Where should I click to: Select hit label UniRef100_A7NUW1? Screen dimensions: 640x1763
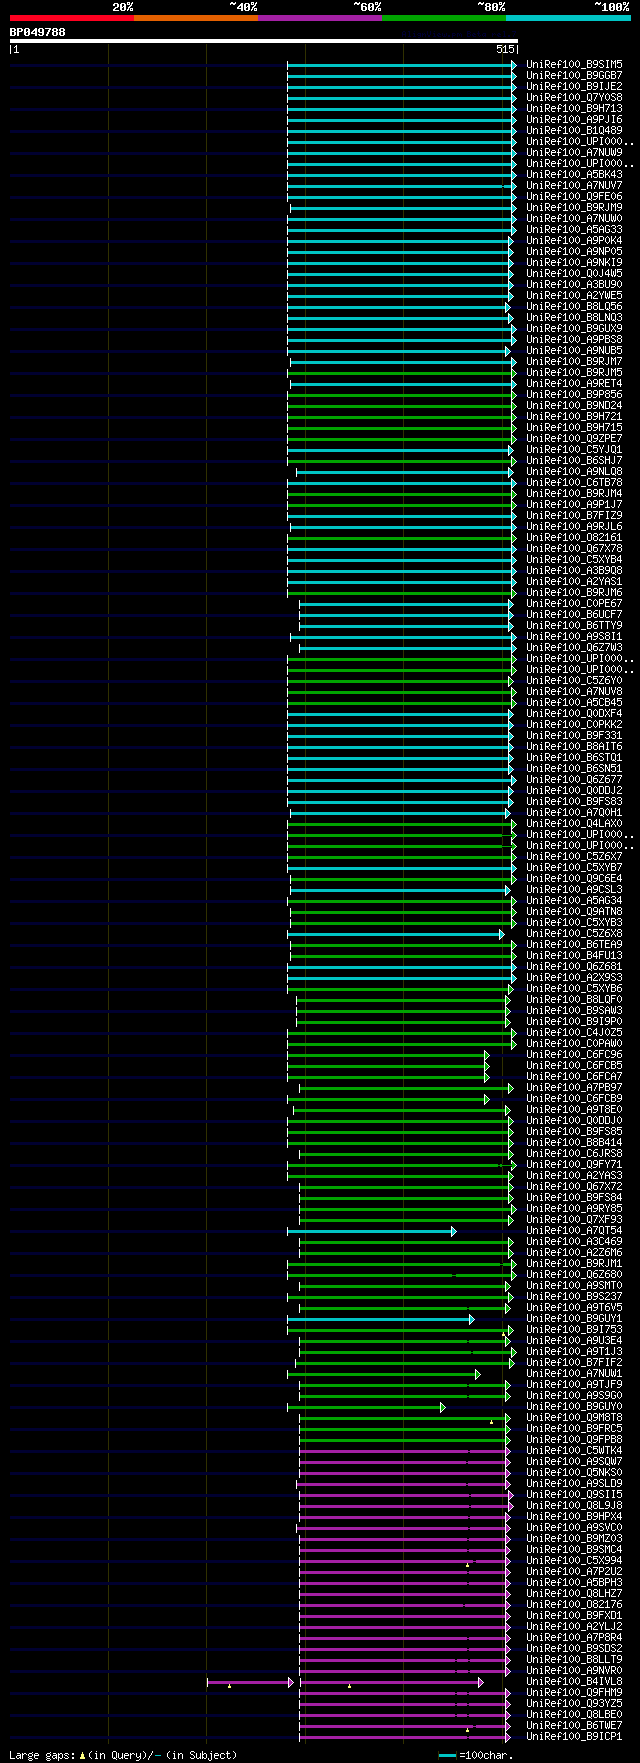tap(574, 1373)
